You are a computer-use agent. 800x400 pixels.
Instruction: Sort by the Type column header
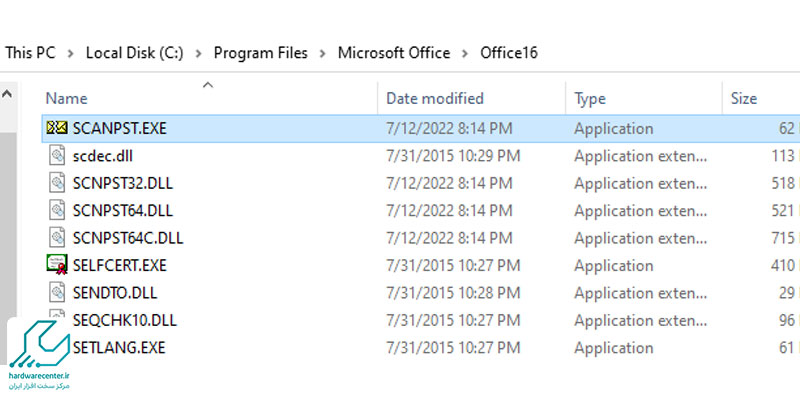point(590,98)
